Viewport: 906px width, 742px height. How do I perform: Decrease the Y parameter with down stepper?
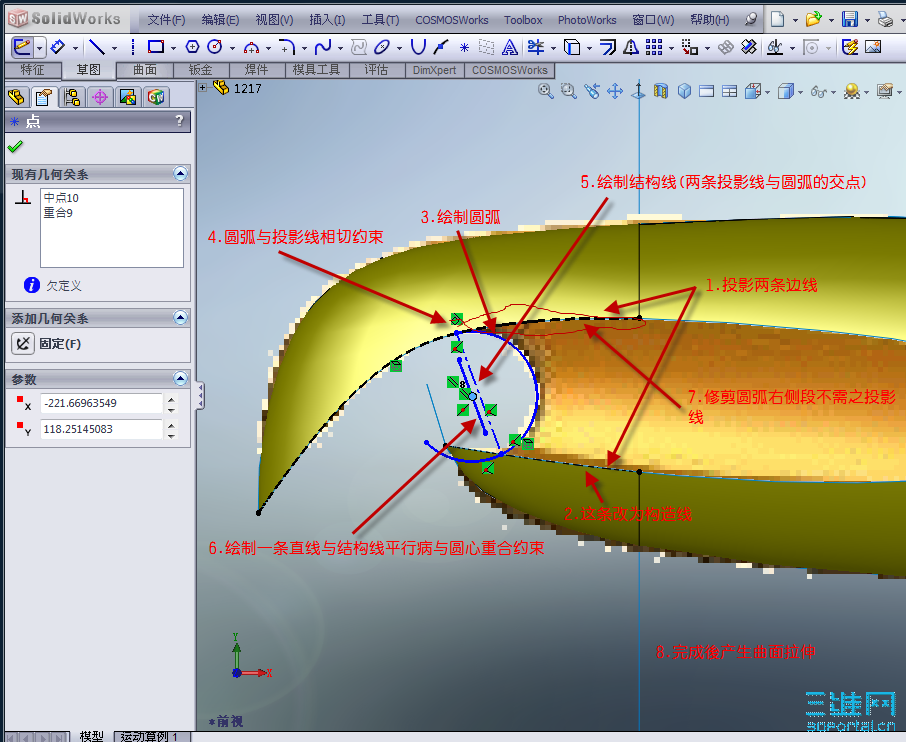tap(171, 435)
